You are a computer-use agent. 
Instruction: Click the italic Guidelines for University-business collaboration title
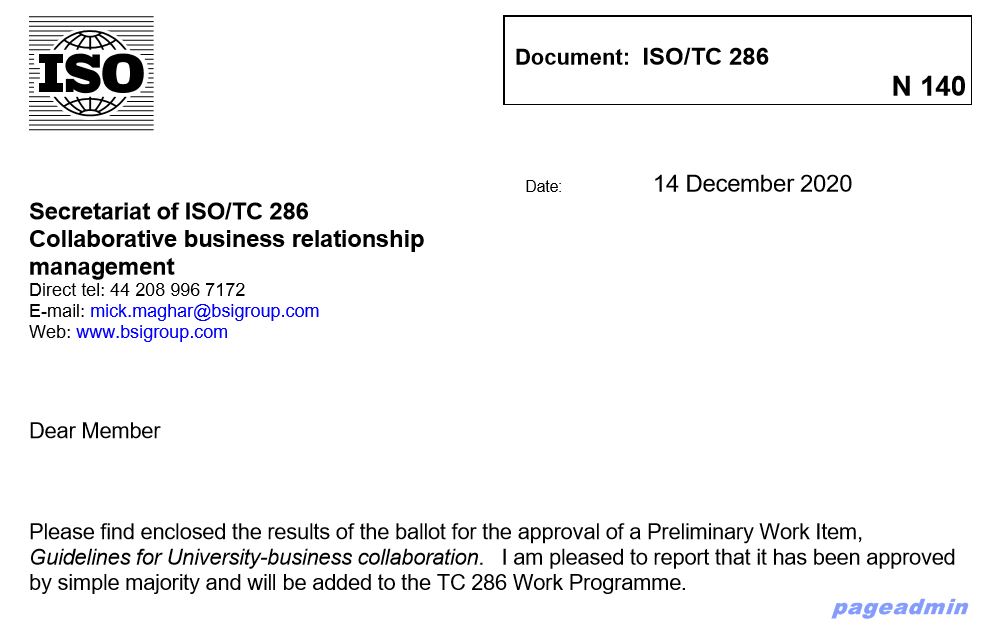point(254,558)
